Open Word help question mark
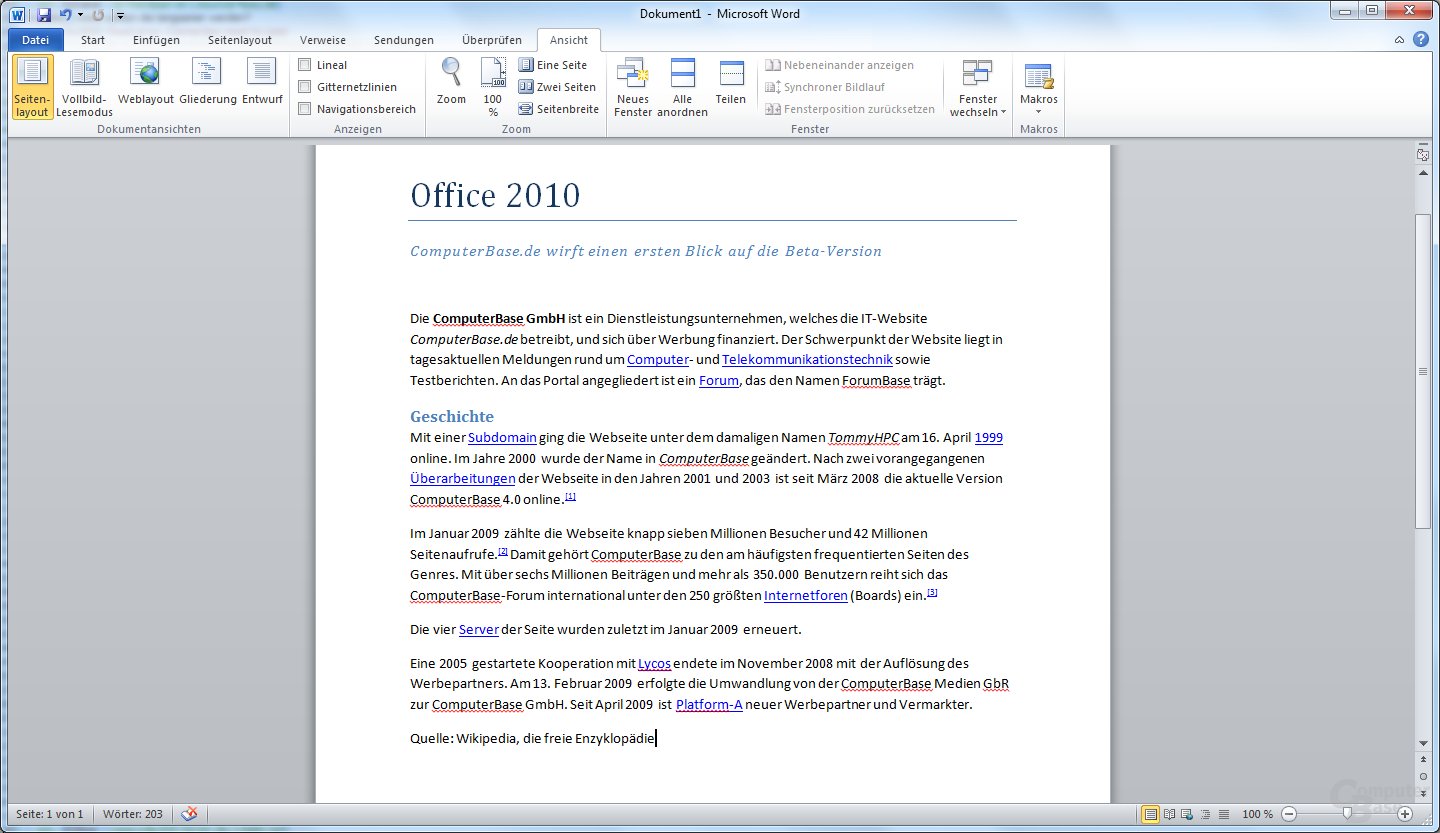The width and height of the screenshot is (1440, 833). tap(1420, 40)
